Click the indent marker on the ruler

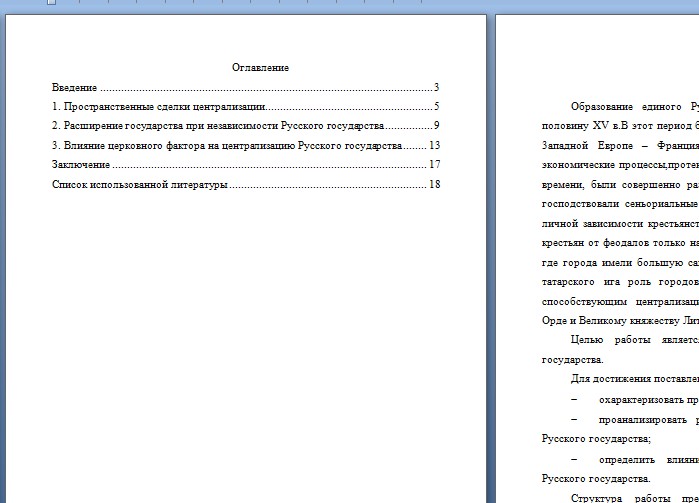tap(51, 3)
